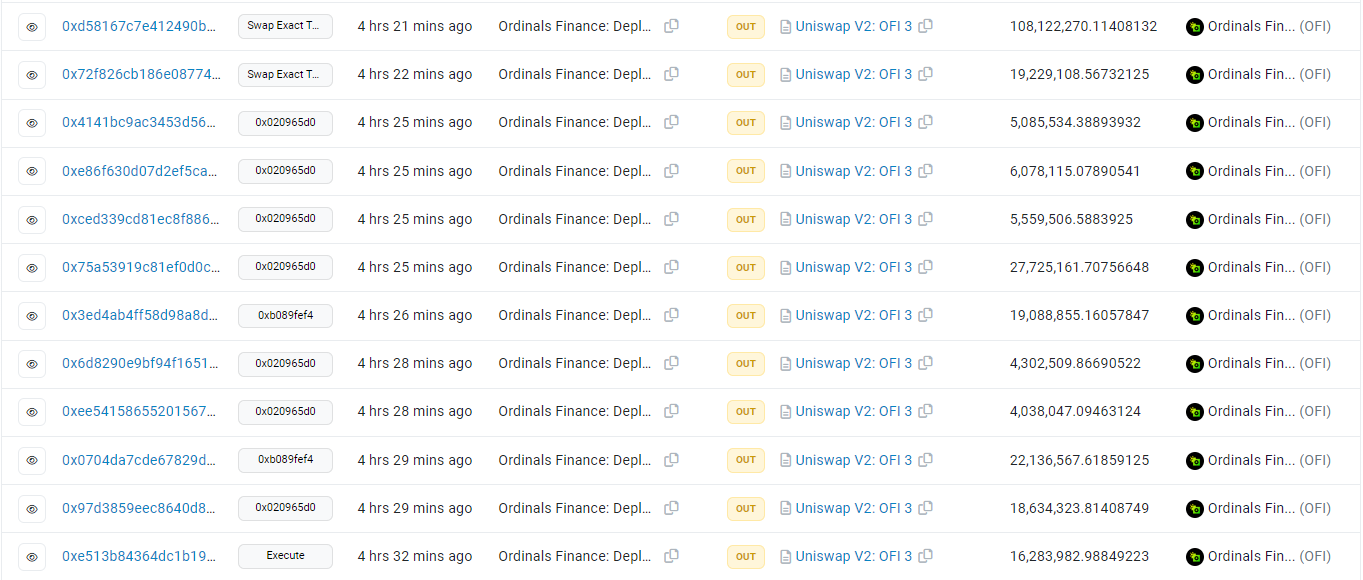This screenshot has height=580, width=1363.
Task: Open transaction 0x72f826cb186e08774 hash link
Action: click(139, 74)
